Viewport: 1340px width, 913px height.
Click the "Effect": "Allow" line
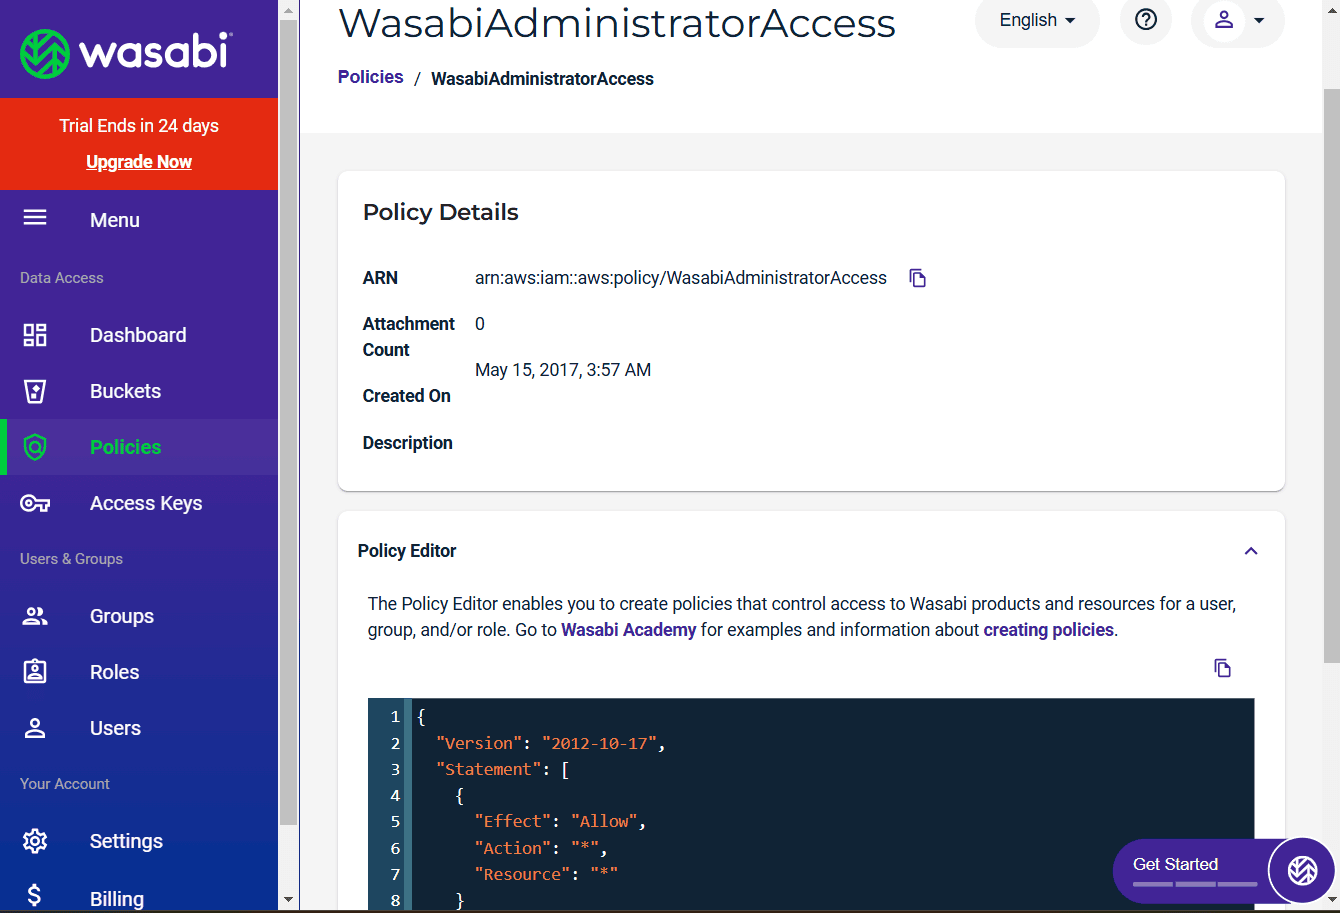(561, 821)
